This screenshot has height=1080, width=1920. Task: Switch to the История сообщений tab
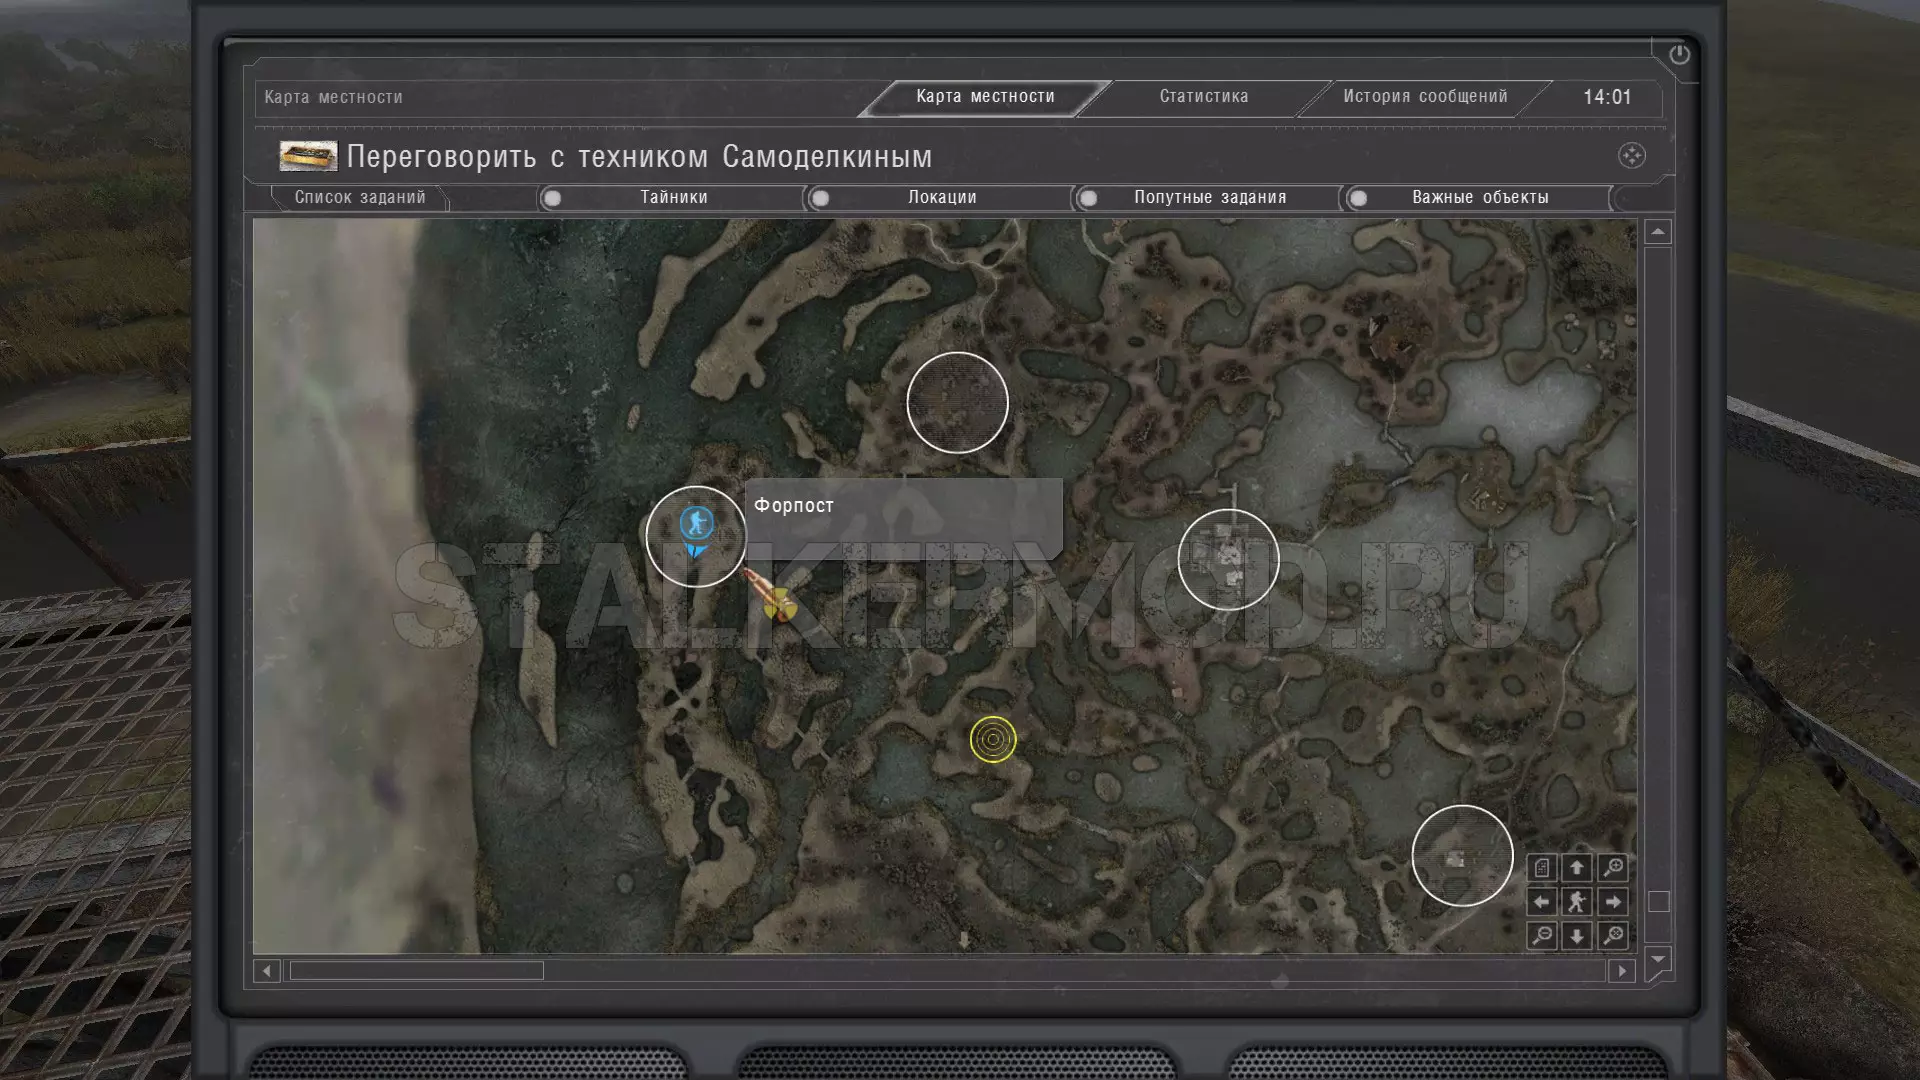1425,97
